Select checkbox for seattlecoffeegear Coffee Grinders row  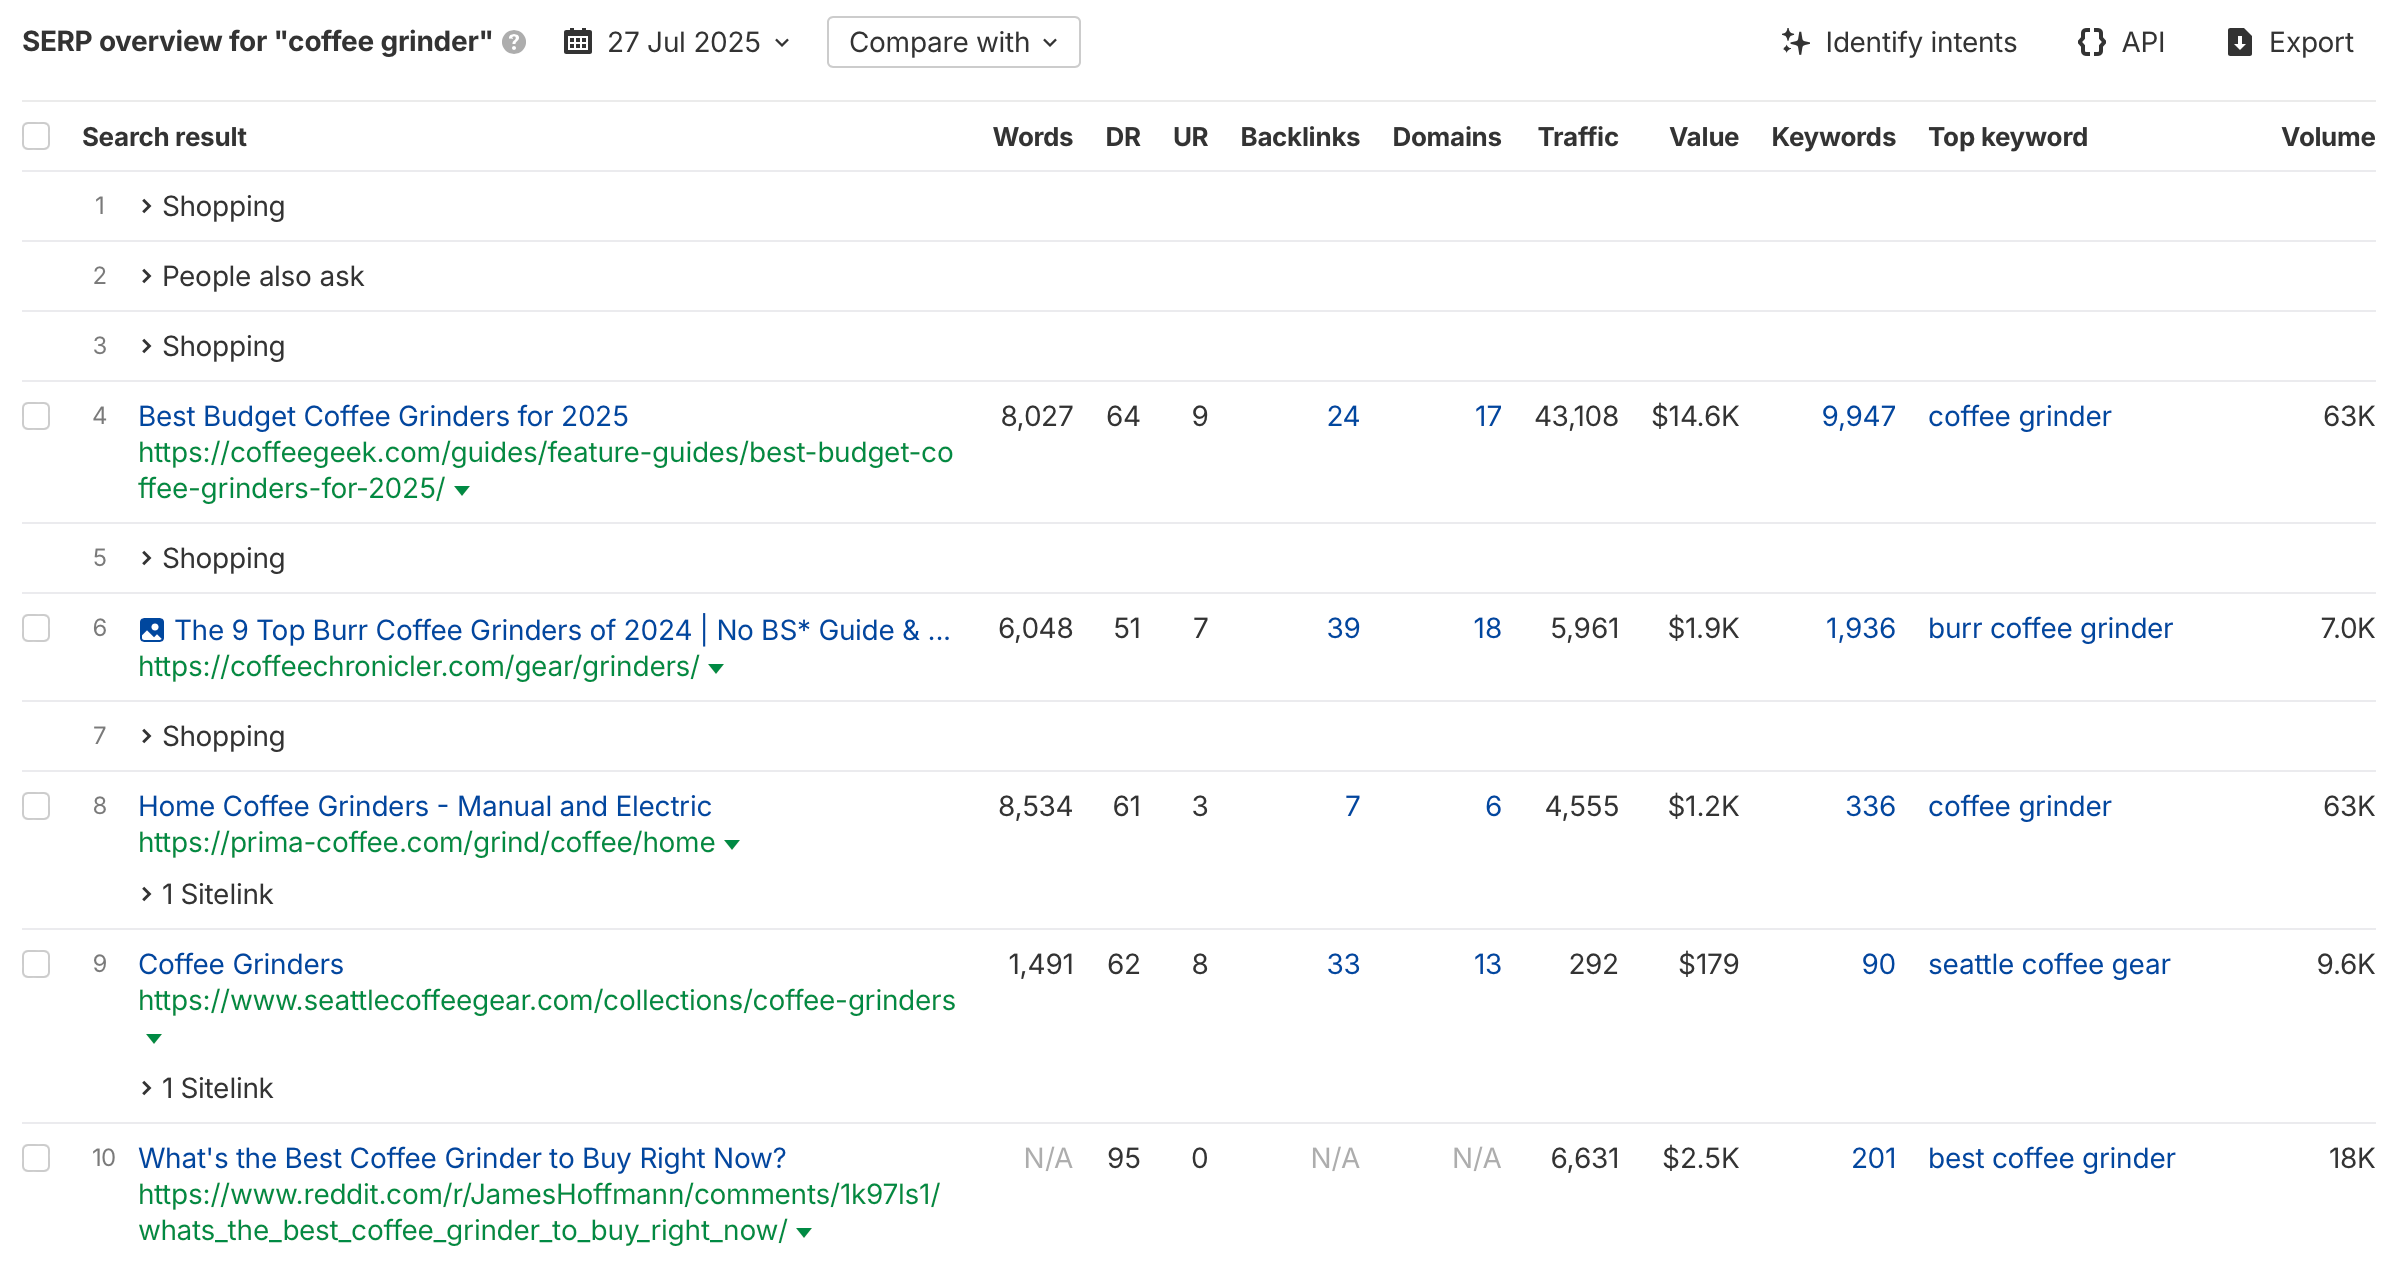[36, 964]
